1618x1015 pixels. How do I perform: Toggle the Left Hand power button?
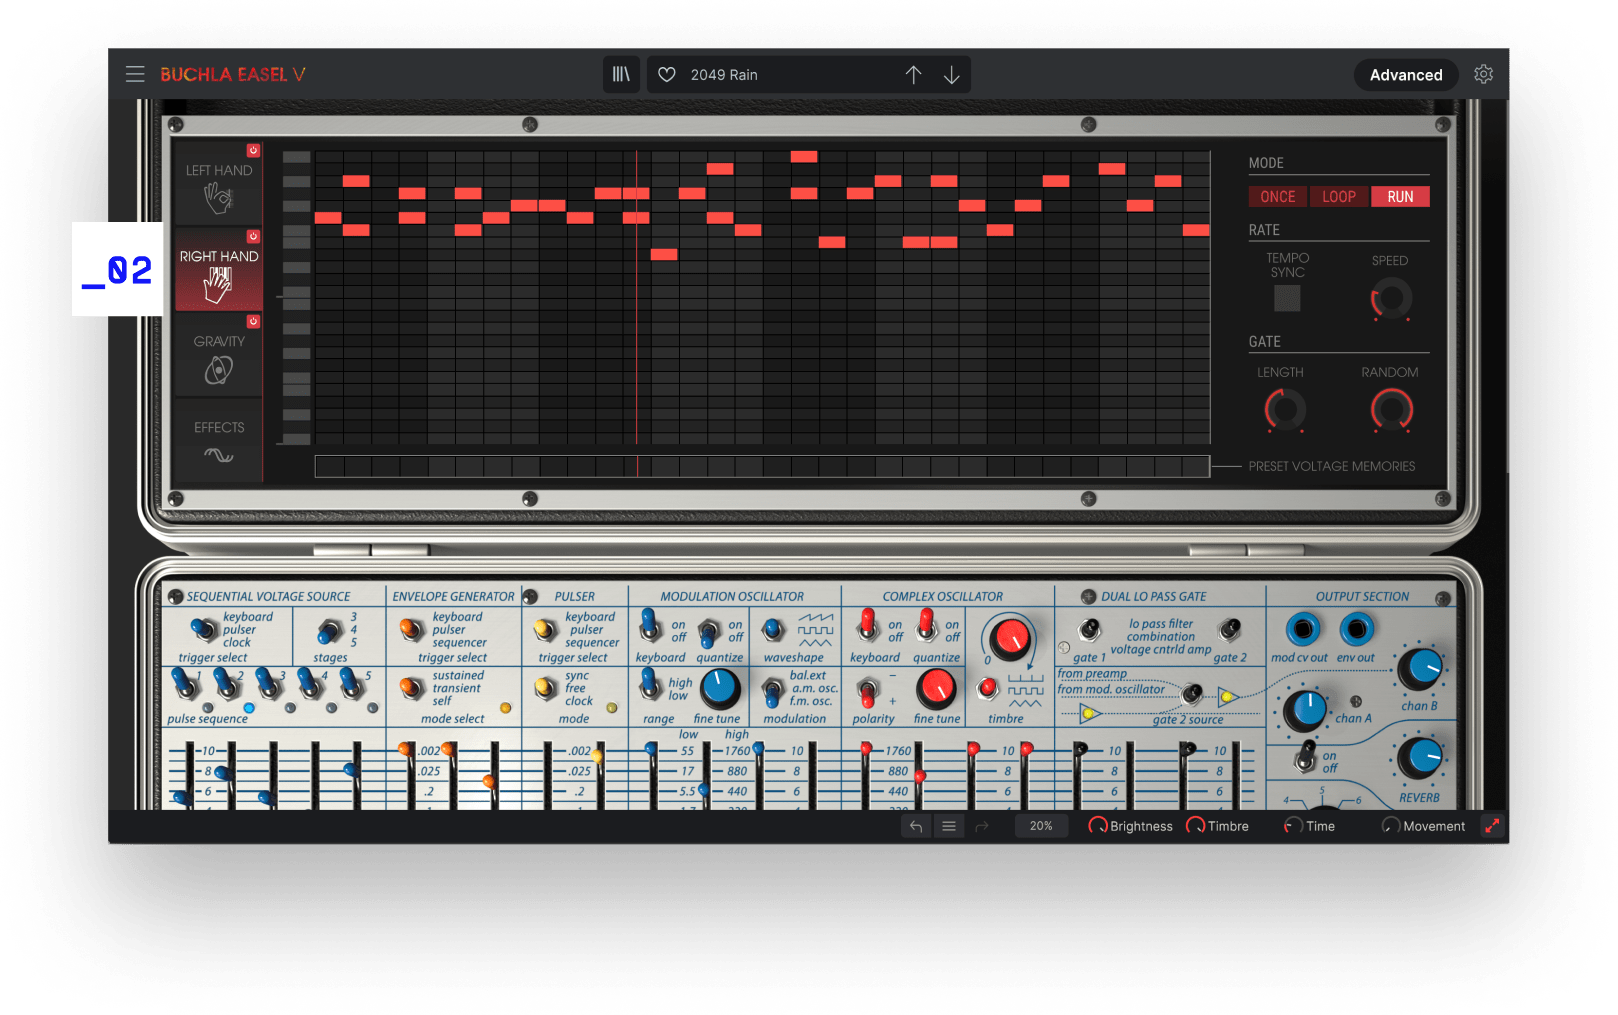click(253, 151)
